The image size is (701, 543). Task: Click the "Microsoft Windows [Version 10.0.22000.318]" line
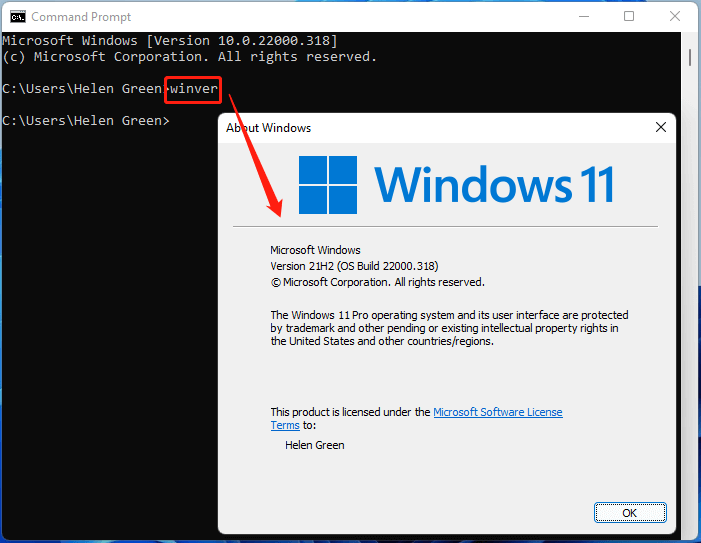[170, 41]
